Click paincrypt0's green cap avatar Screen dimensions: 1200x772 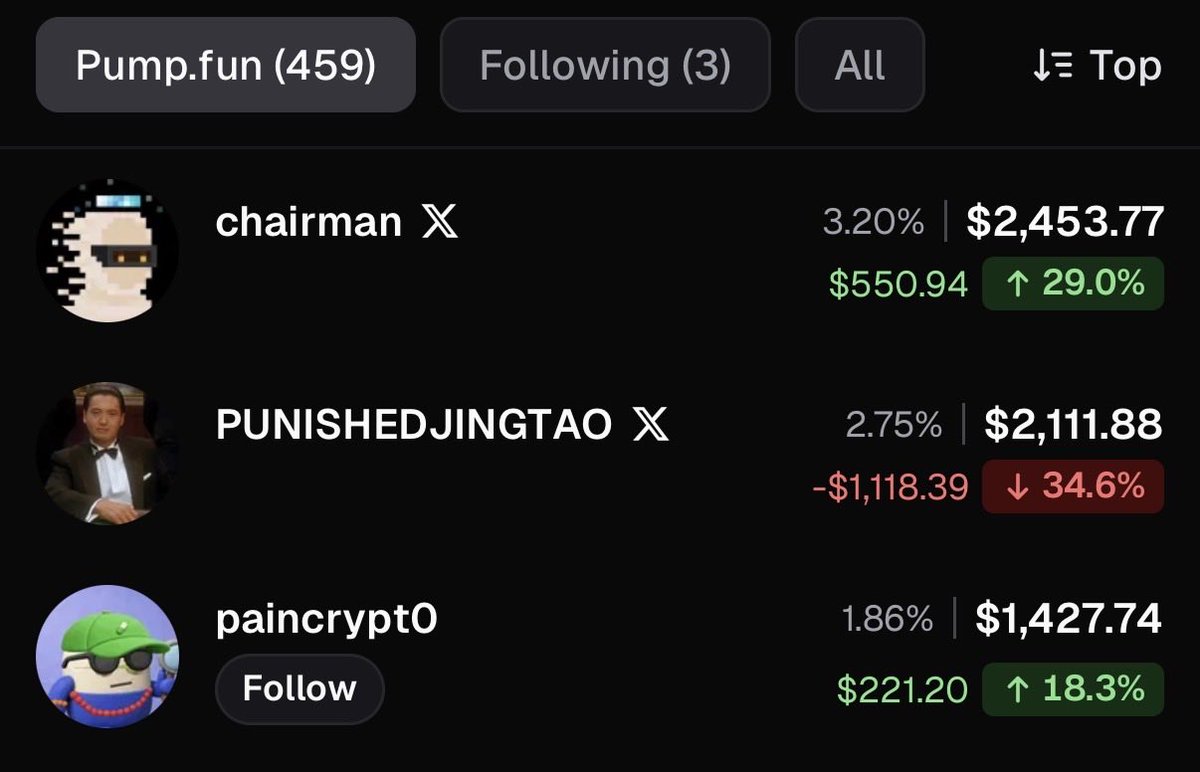coord(107,656)
